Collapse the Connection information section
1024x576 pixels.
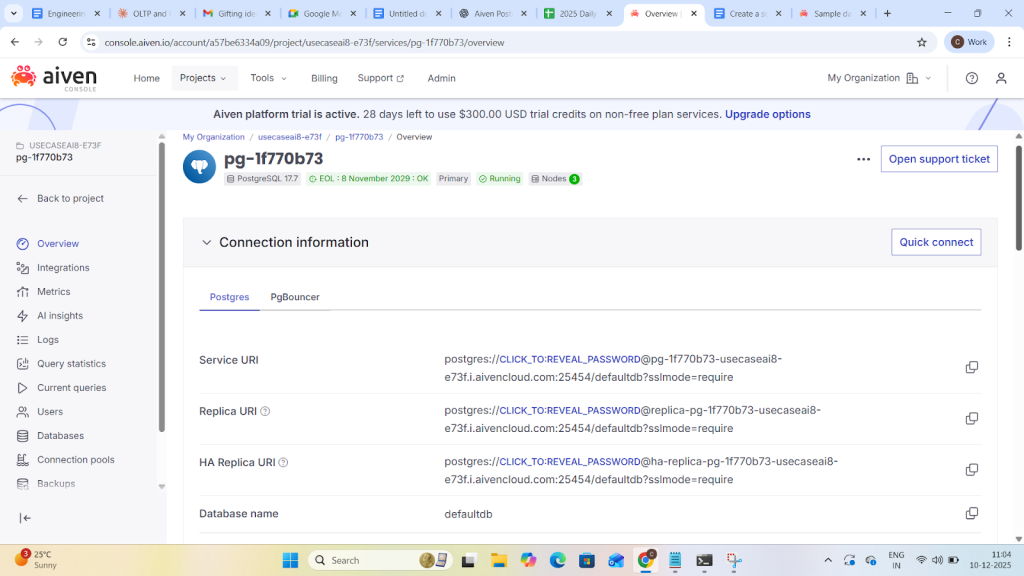click(x=207, y=242)
